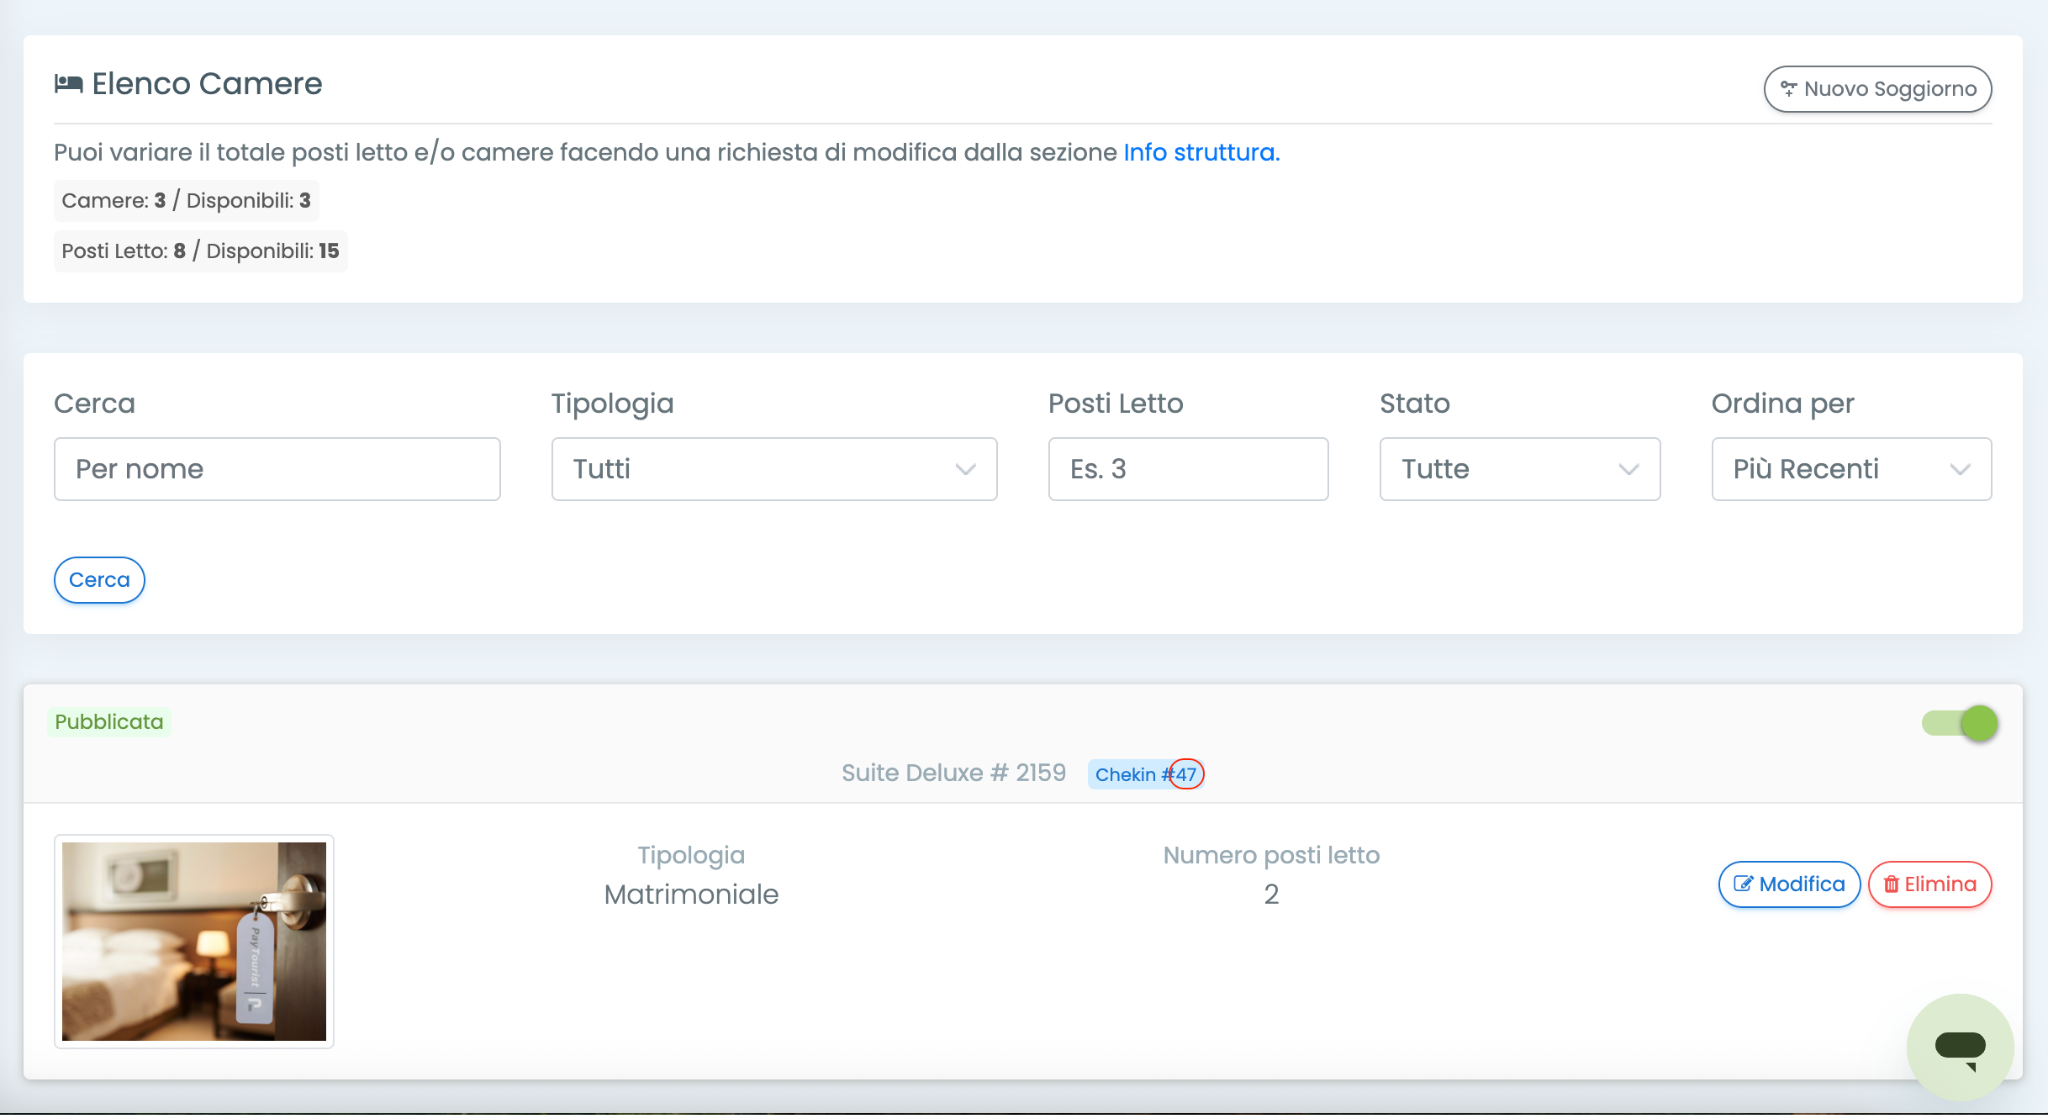The image size is (2048, 1115).
Task: Click the Suite Deluxe # 2159 title
Action: [x=953, y=773]
